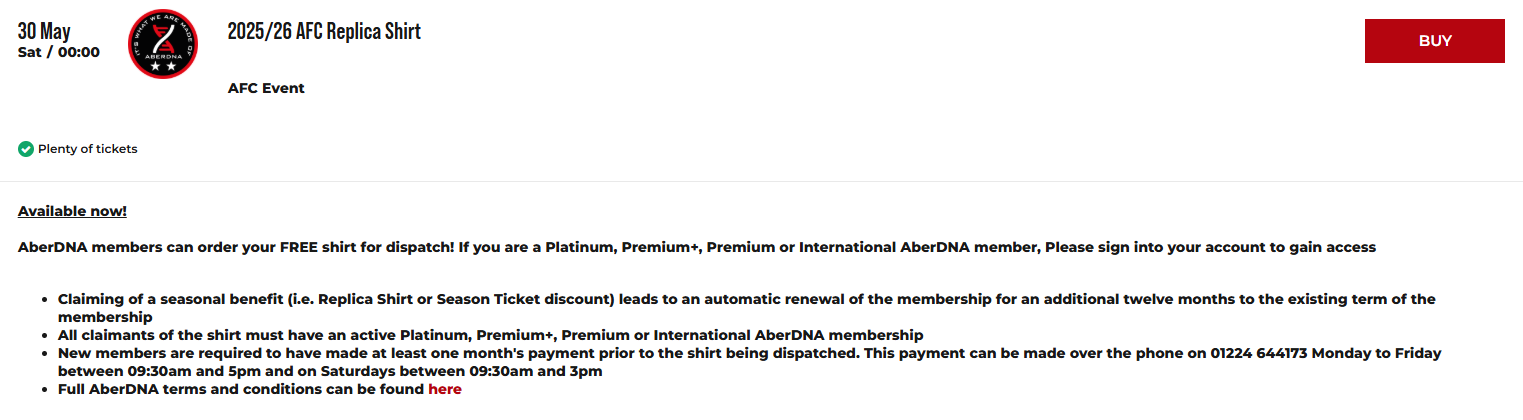This screenshot has height=420, width=1523.
Task: Open the AberDNA terms 'here' link
Action: click(445, 389)
